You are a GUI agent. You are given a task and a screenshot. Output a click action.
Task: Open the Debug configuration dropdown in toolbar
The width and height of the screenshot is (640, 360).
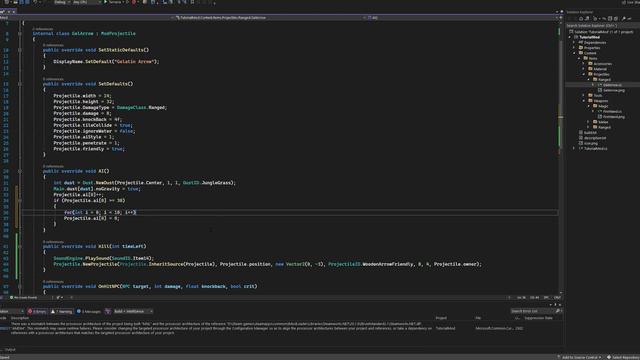tap(61, 2)
